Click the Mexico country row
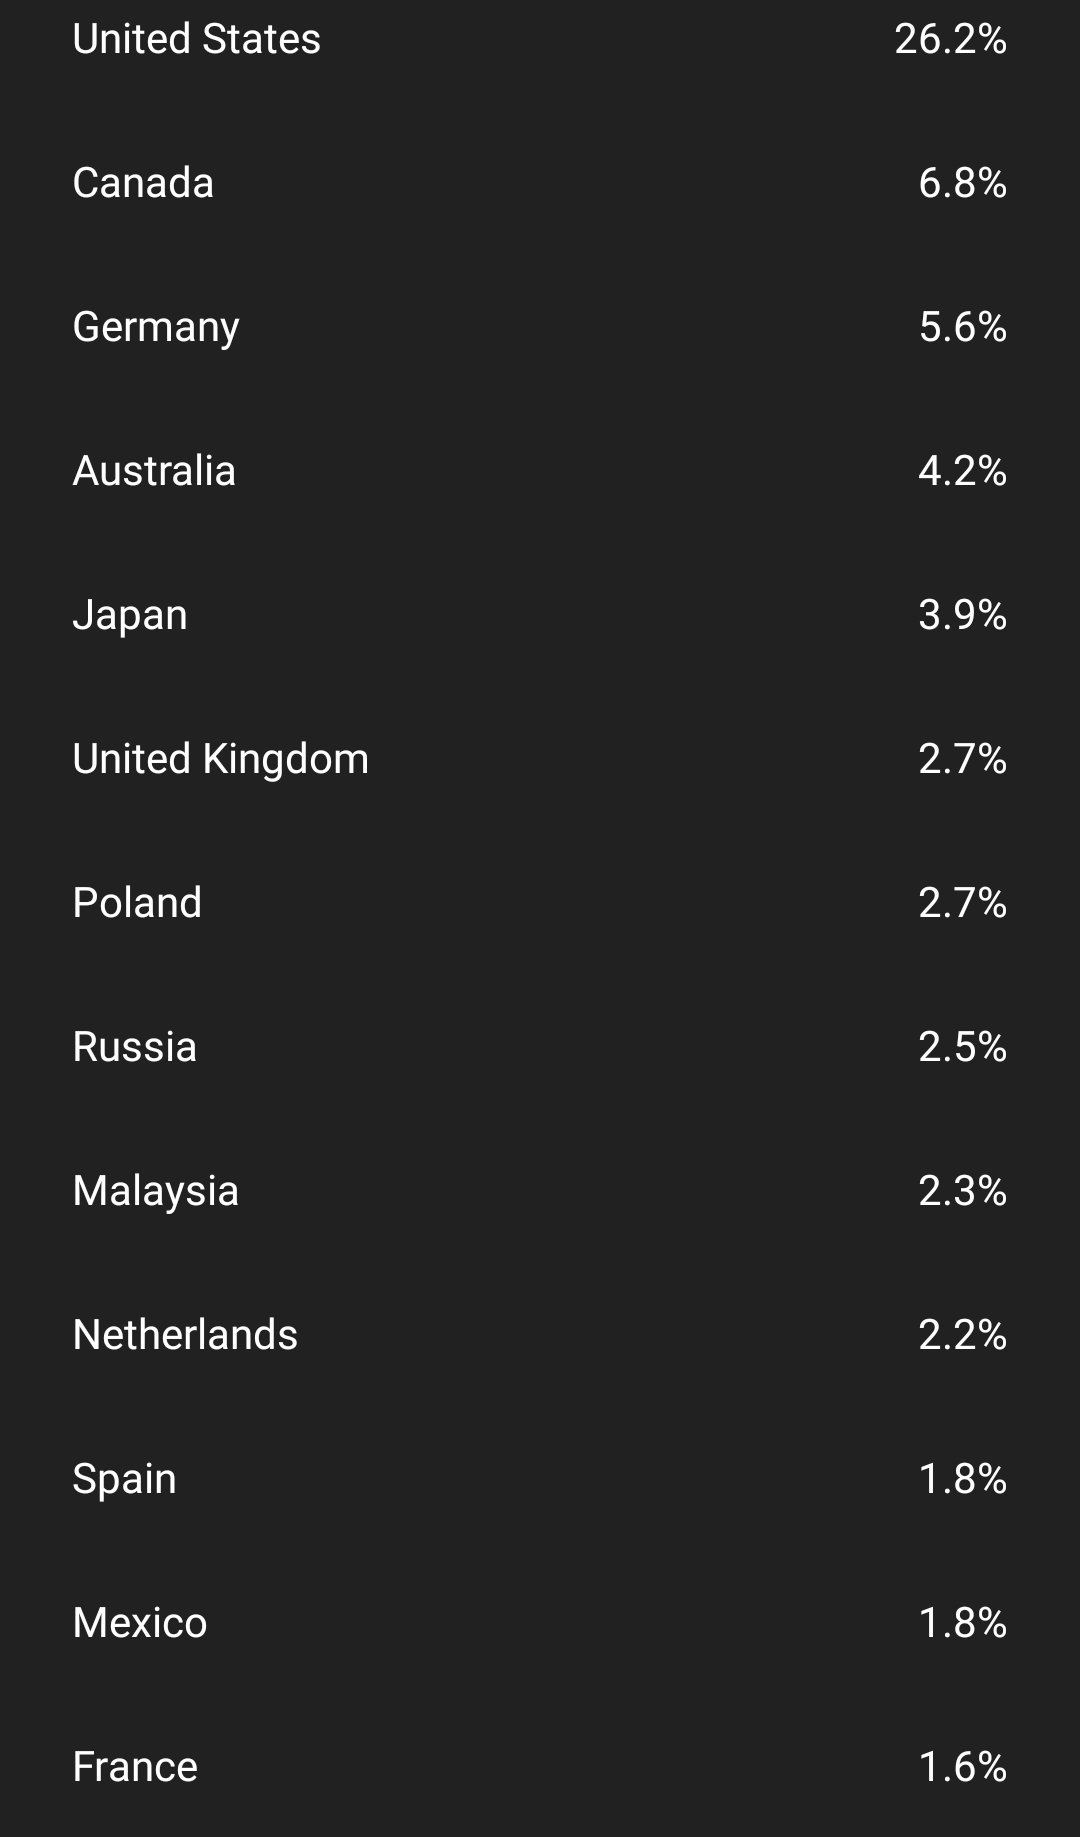Image resolution: width=1080 pixels, height=1837 pixels. coord(140,1624)
